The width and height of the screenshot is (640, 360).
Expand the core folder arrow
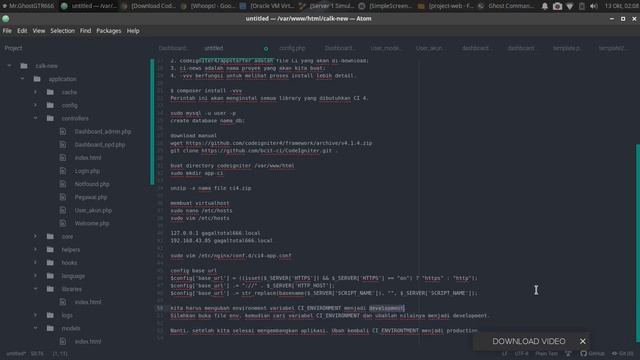(36, 236)
